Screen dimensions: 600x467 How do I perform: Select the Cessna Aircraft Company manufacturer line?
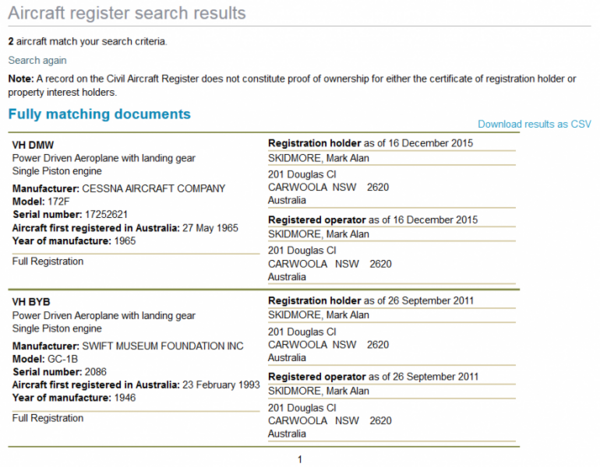(x=118, y=188)
